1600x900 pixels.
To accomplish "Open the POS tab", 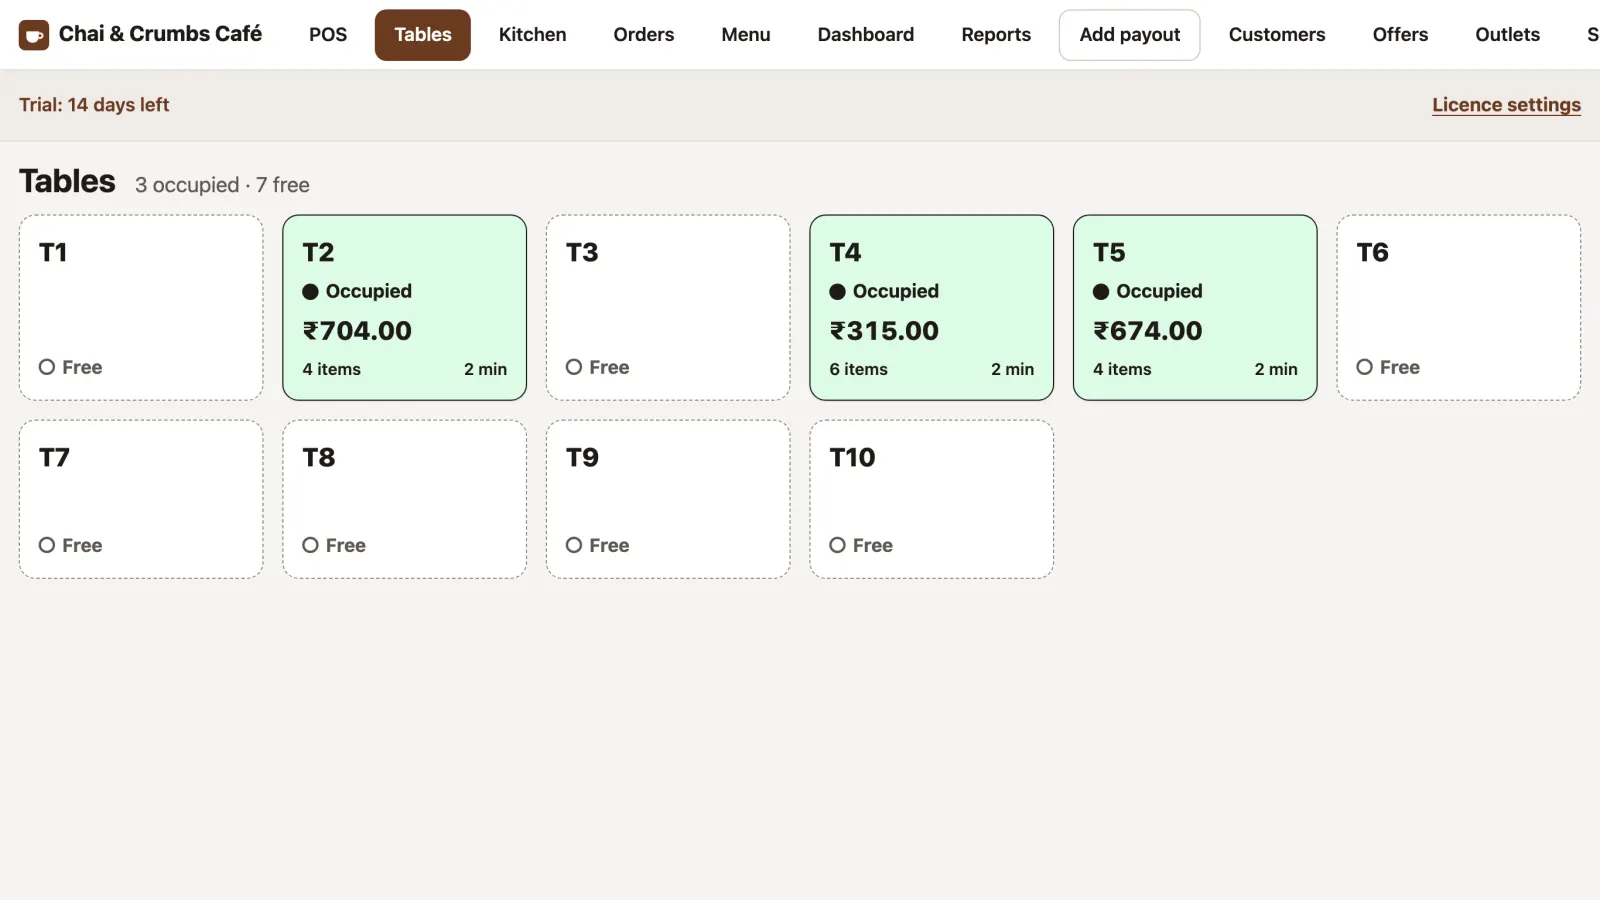I will click(328, 35).
